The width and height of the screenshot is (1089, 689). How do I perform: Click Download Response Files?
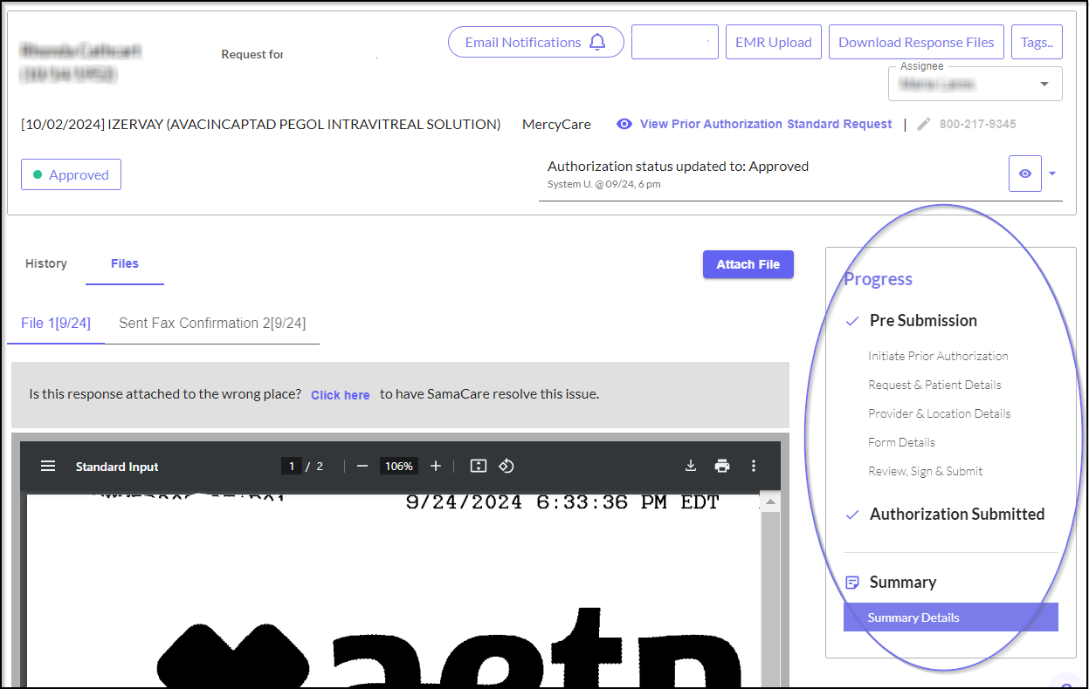click(x=916, y=42)
